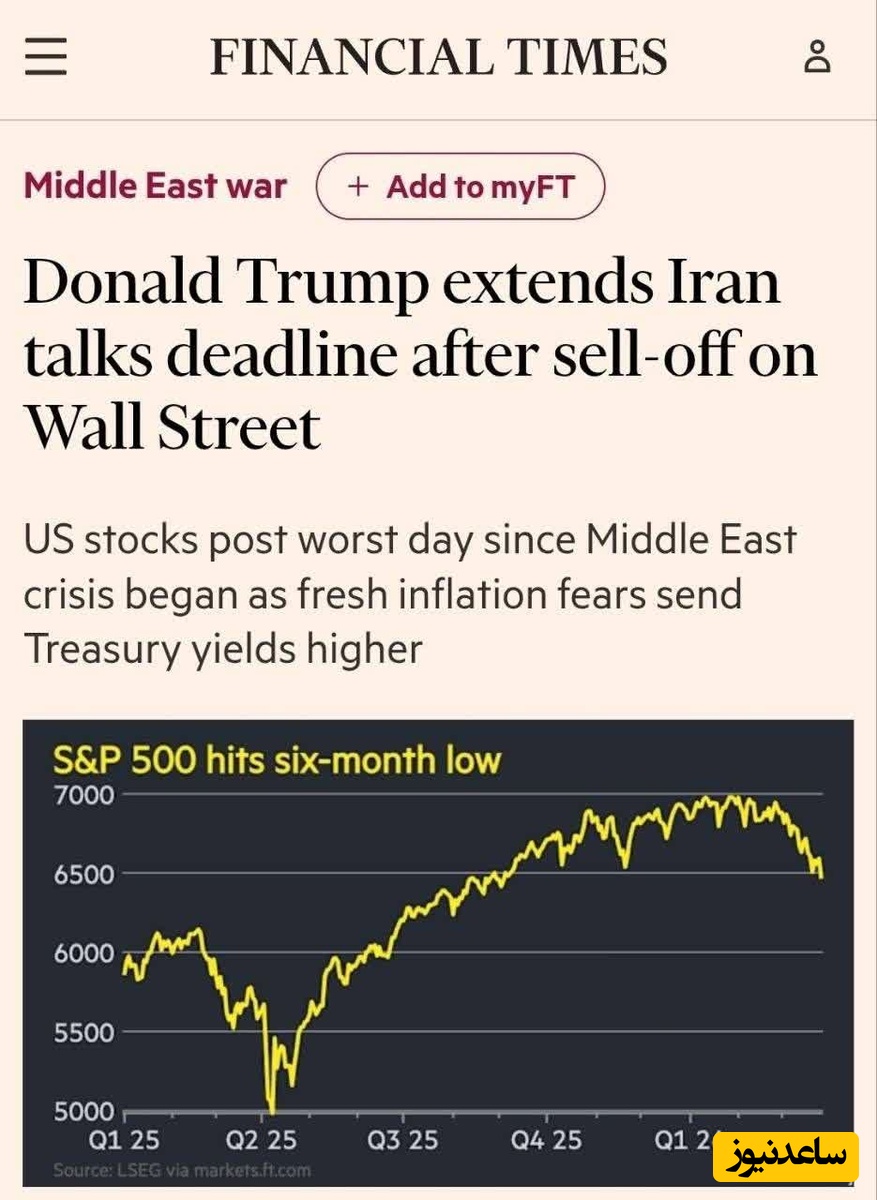Viewport: 877px width, 1200px height.
Task: Click the 5500 y-axis value
Action: tap(84, 1033)
